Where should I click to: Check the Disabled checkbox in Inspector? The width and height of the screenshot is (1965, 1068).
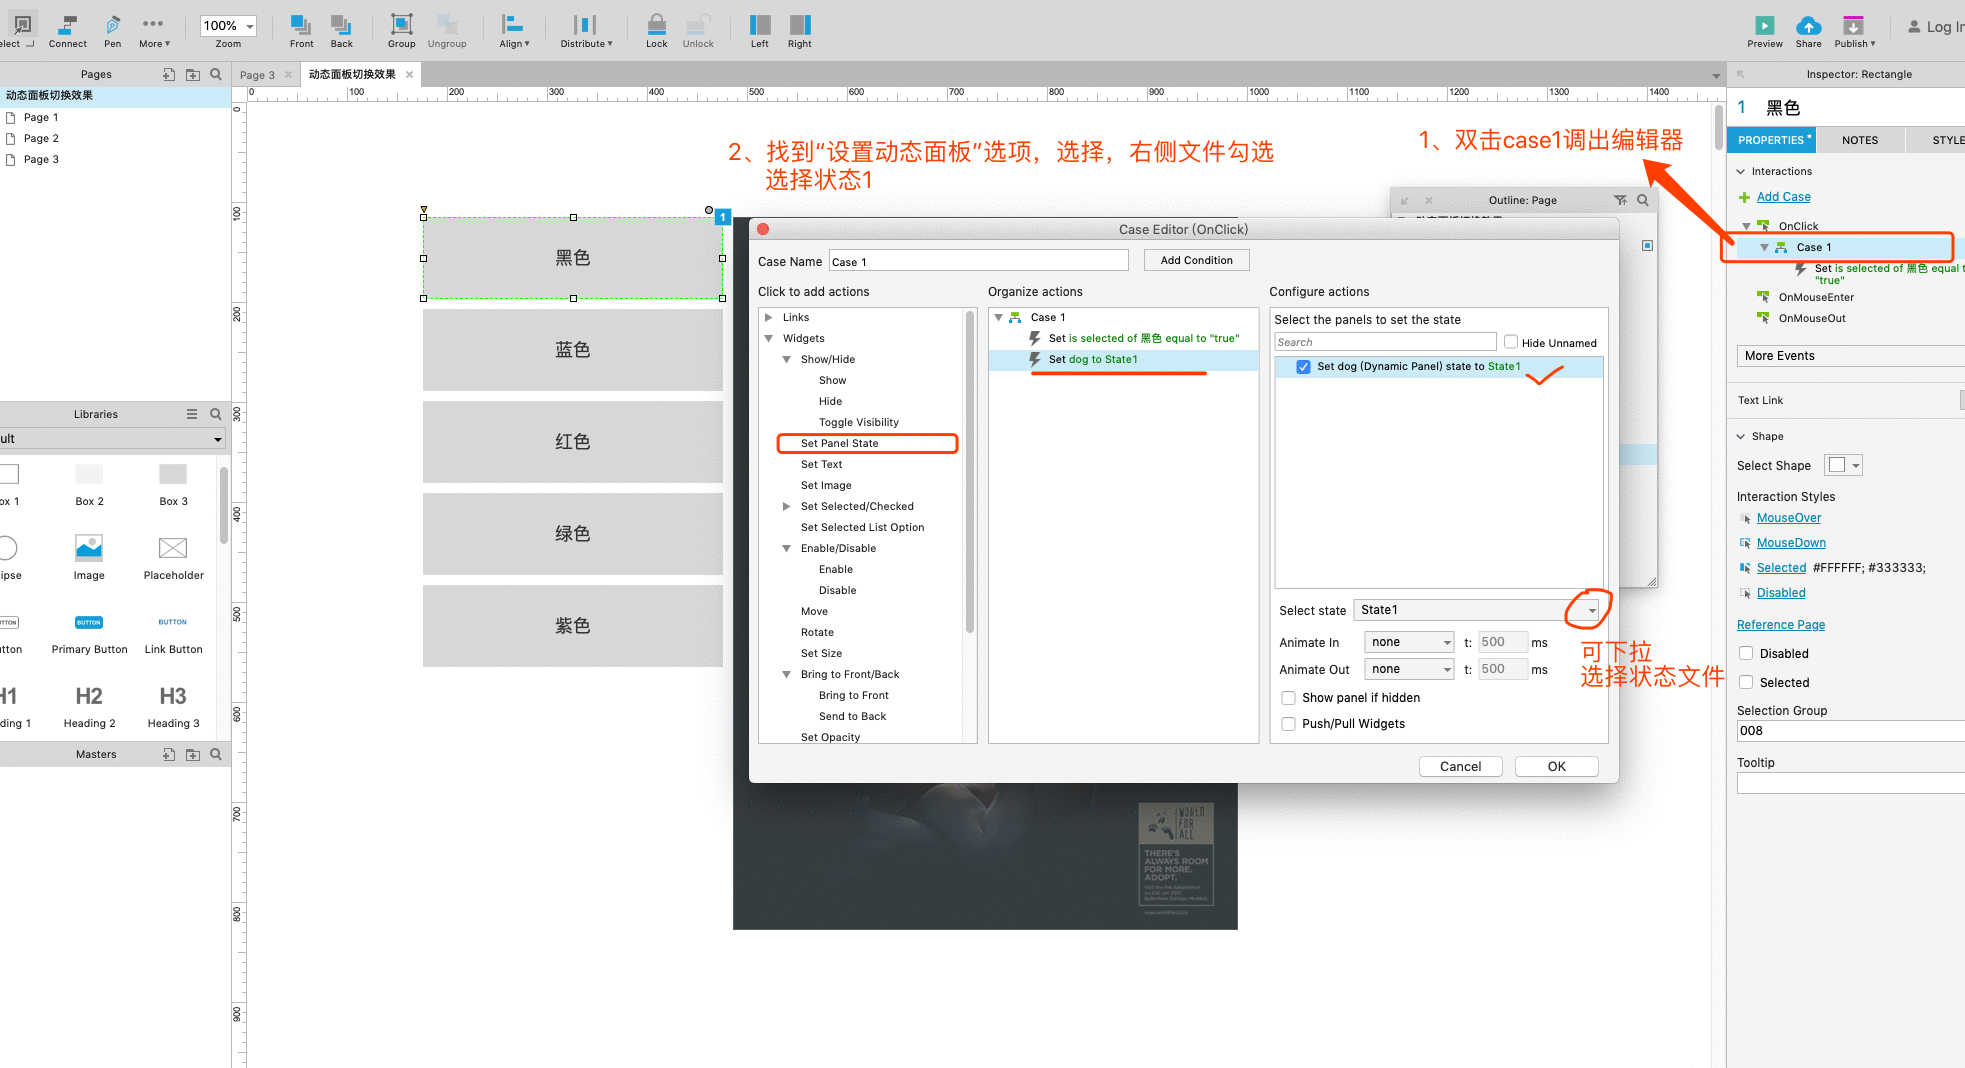point(1746,653)
